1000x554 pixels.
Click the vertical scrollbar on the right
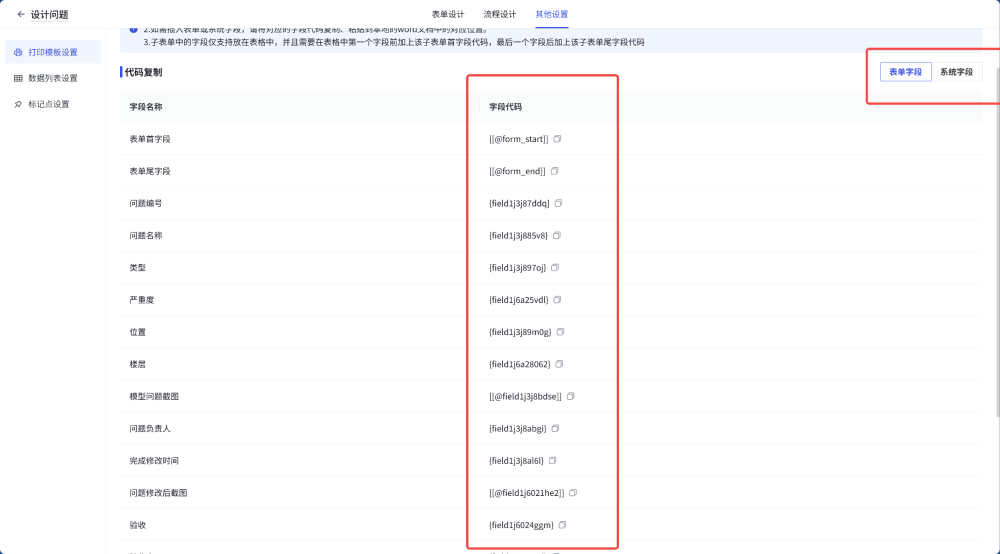(995, 250)
